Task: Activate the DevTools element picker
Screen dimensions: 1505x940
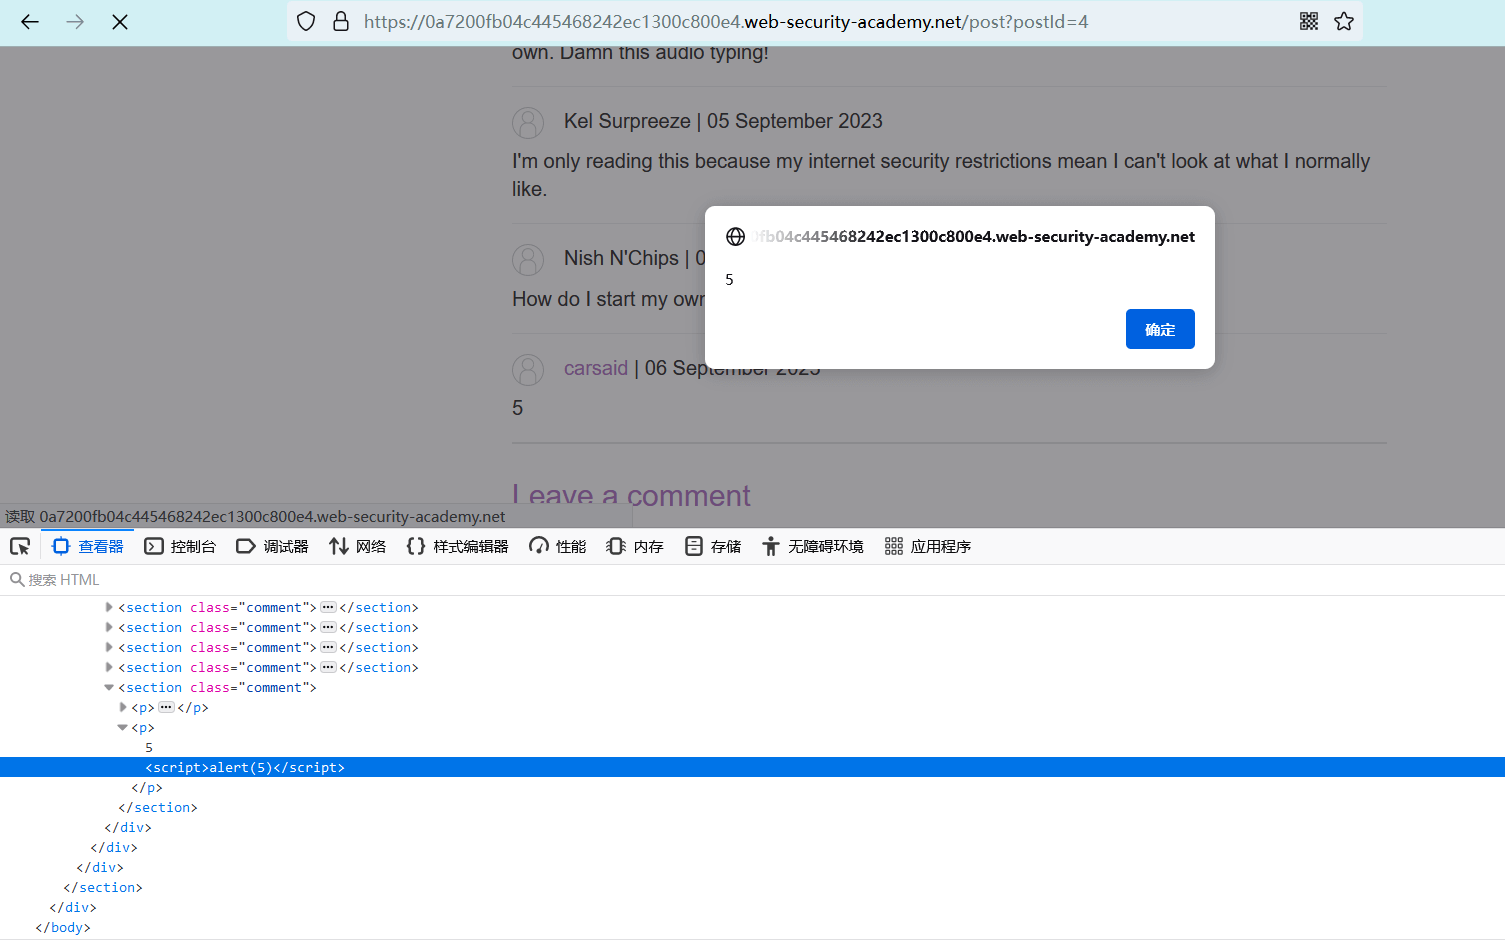Action: click(x=20, y=546)
